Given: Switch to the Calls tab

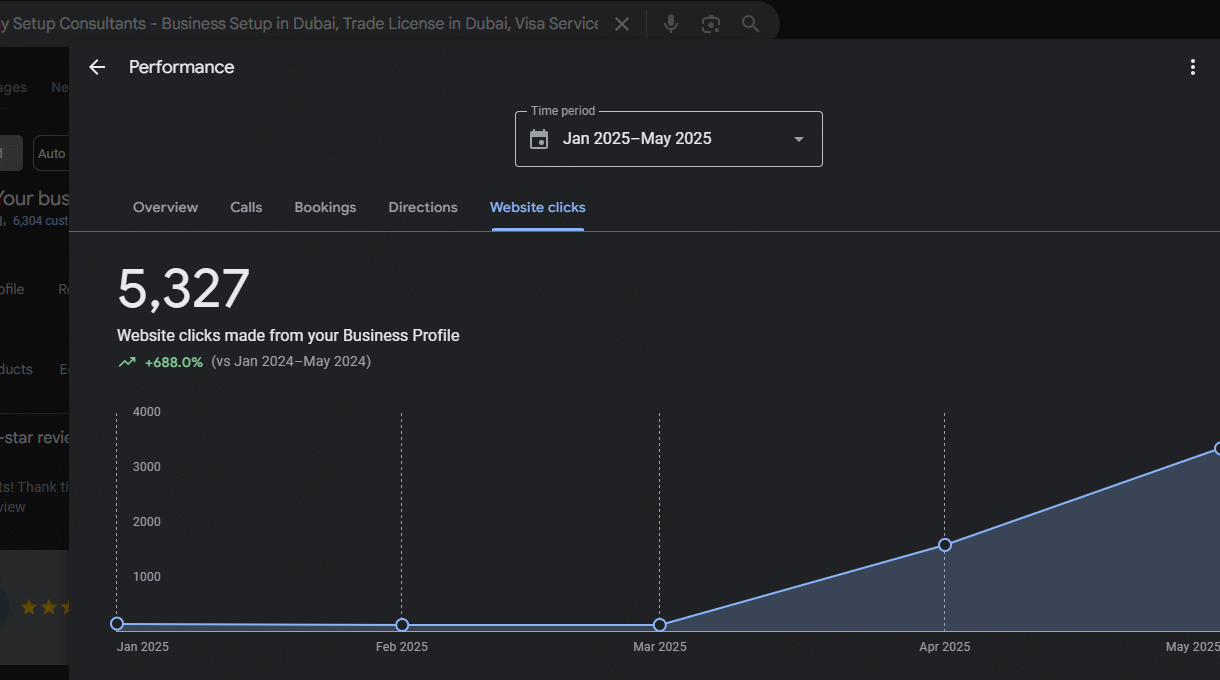Looking at the screenshot, I should (246, 207).
